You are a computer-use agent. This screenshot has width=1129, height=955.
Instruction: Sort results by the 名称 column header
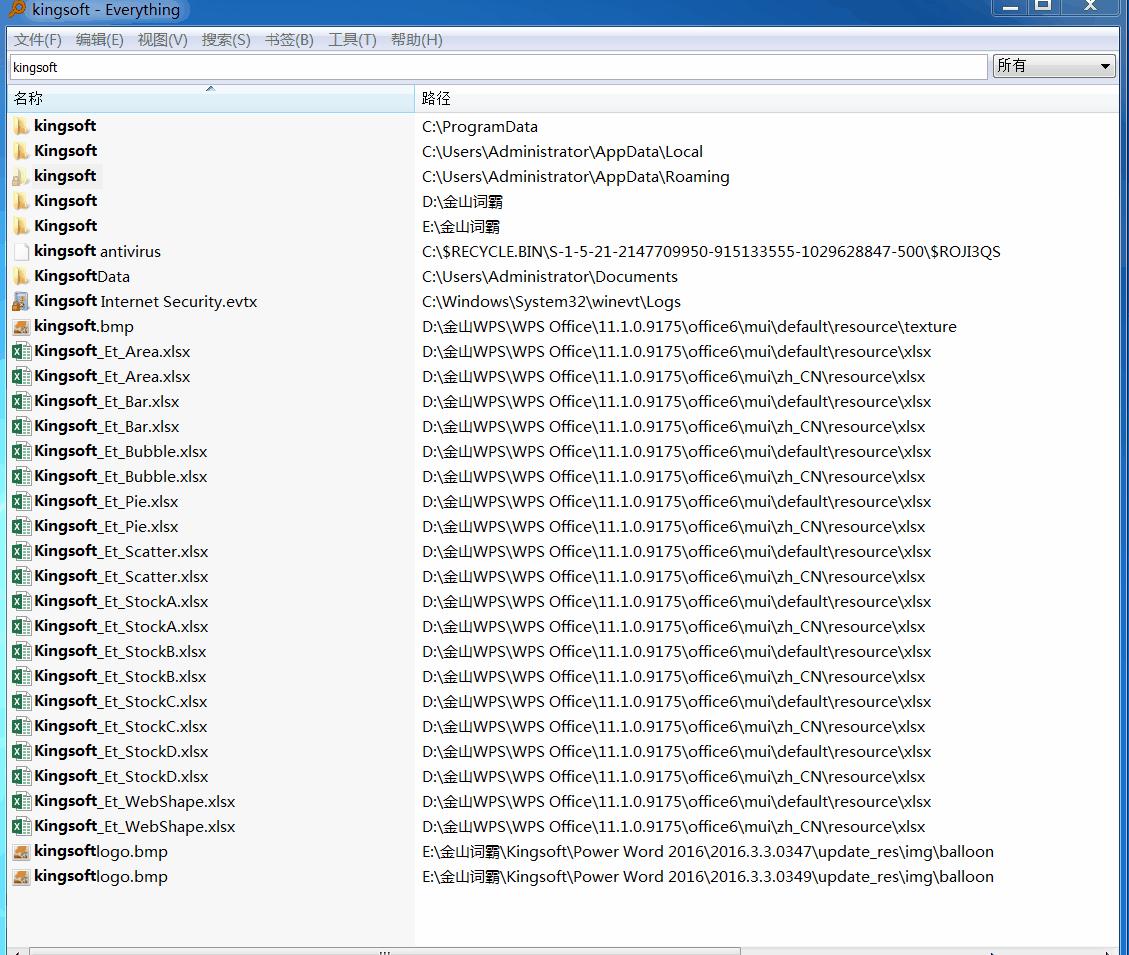click(x=210, y=98)
